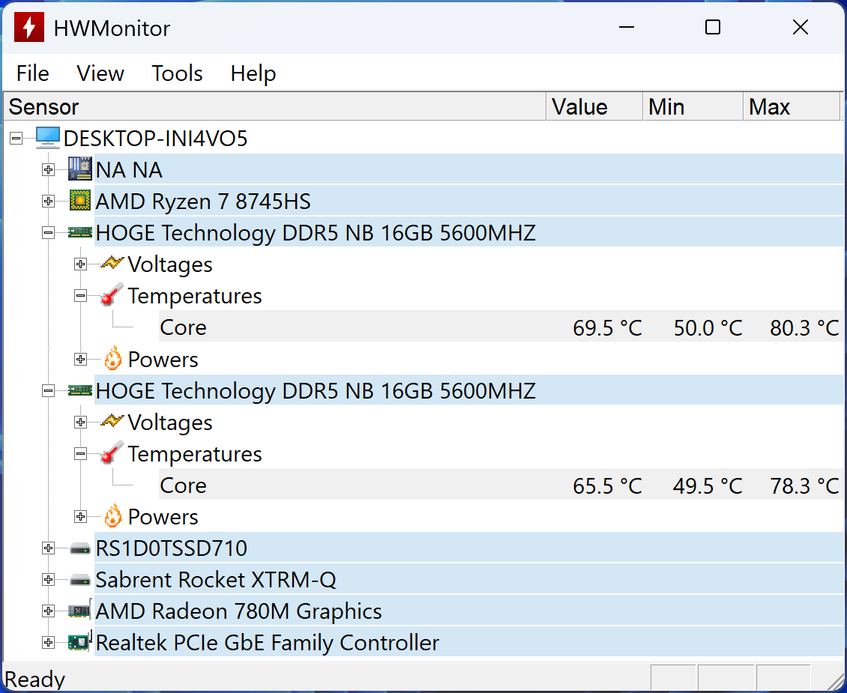The width and height of the screenshot is (847, 693).
Task: Select the RS1D0TSSD710 row label
Action: tap(171, 548)
